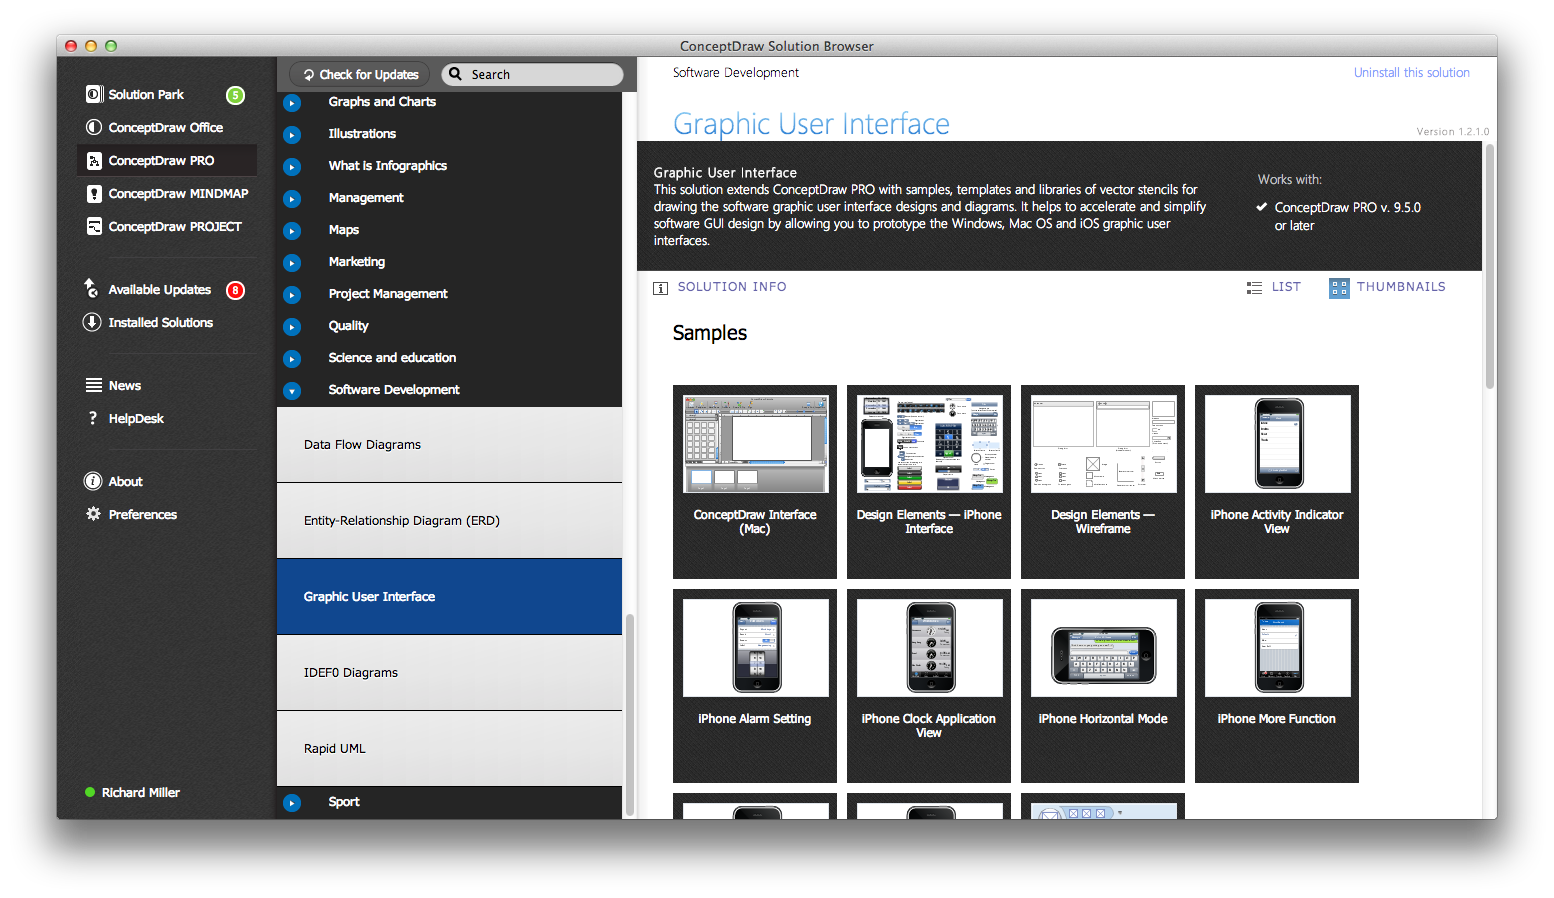Click the red Available Updates badge

(235, 290)
